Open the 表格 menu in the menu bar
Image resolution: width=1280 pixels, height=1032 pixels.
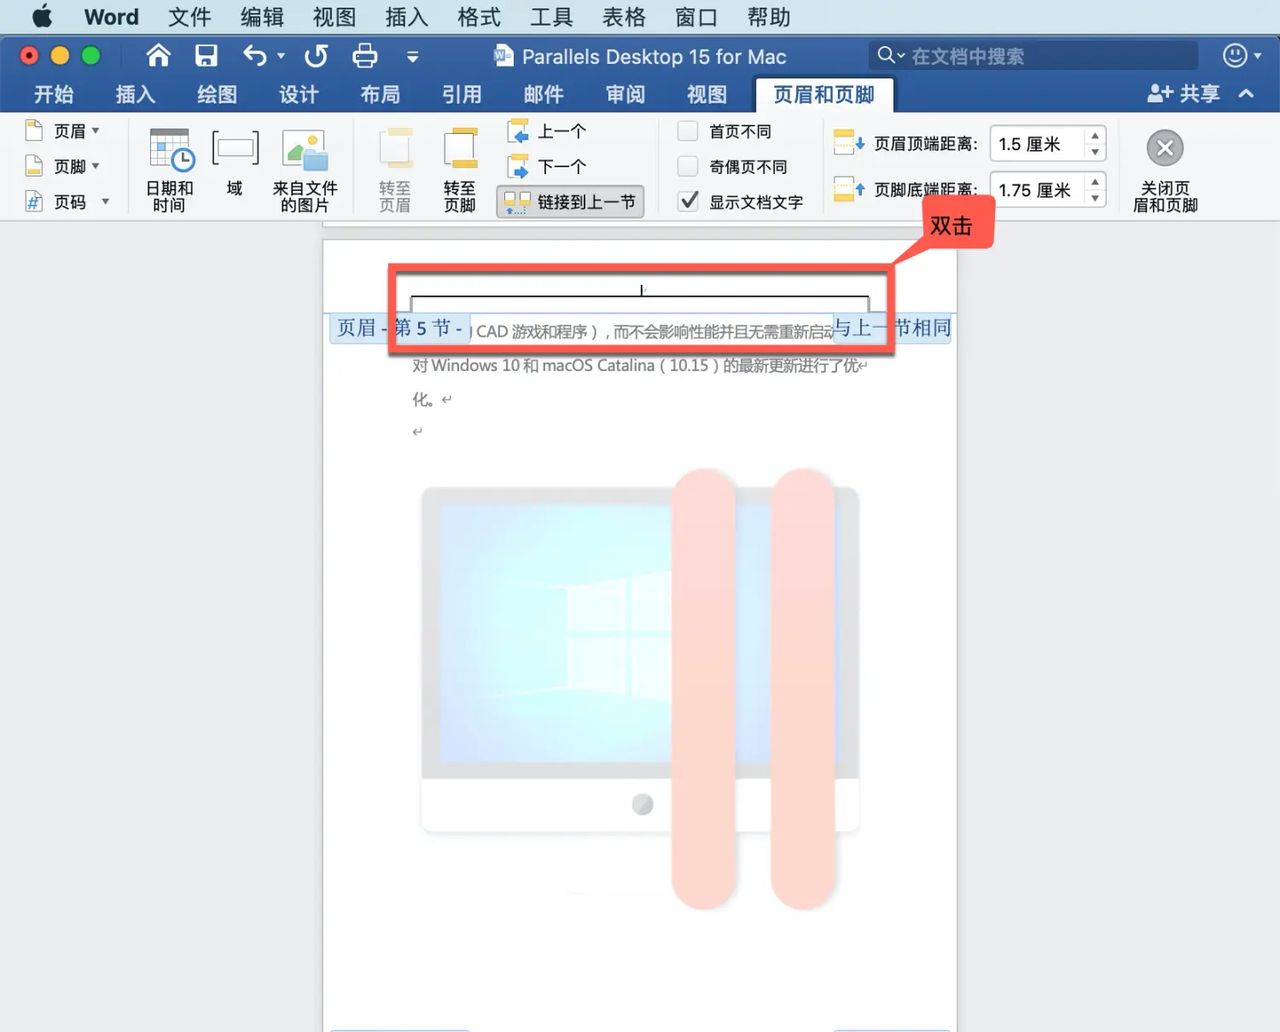622,16
